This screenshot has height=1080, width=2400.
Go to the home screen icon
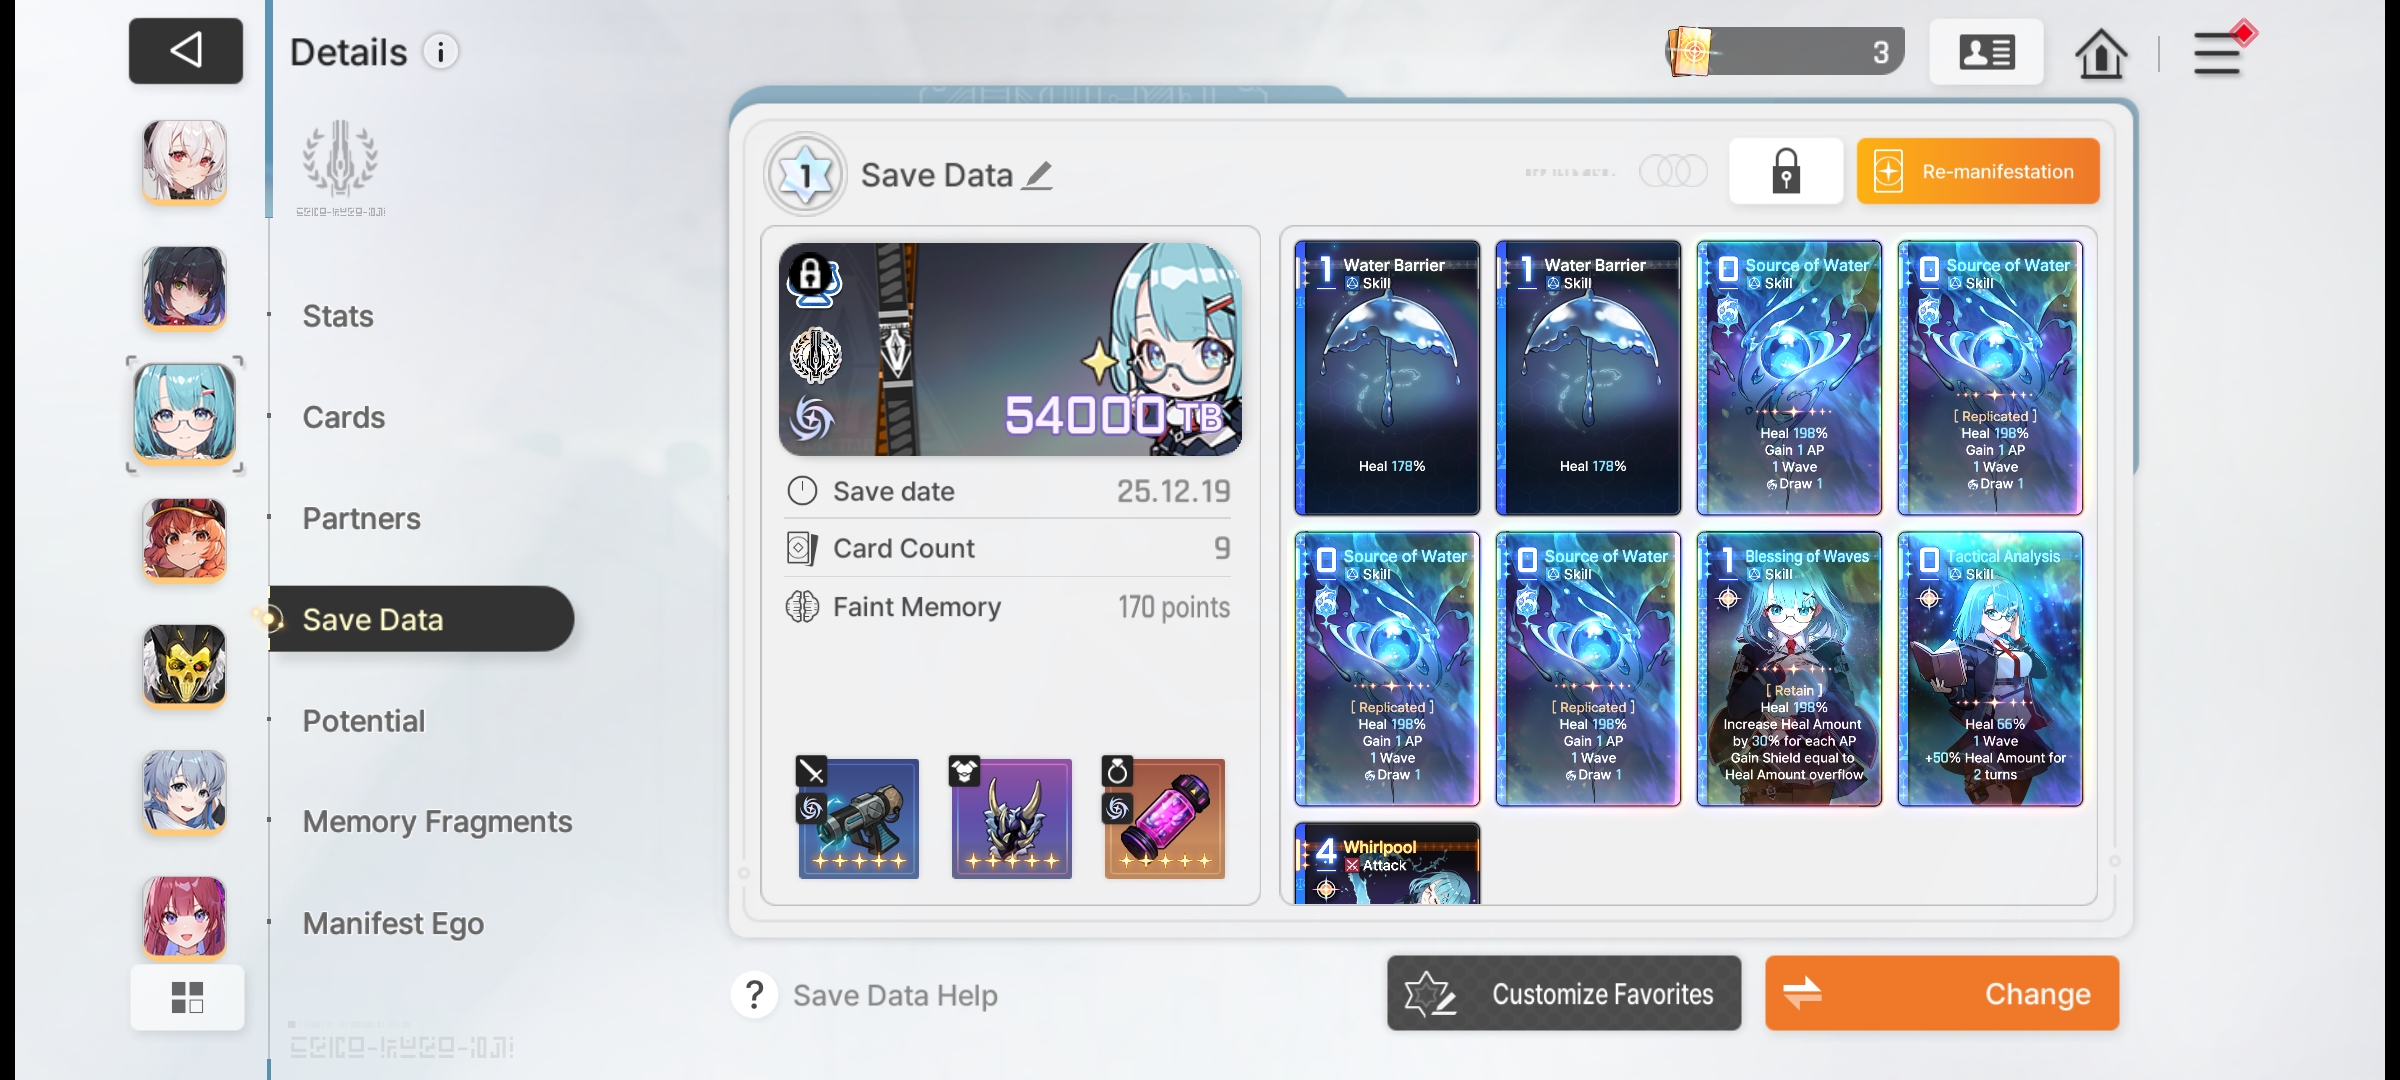[2101, 52]
